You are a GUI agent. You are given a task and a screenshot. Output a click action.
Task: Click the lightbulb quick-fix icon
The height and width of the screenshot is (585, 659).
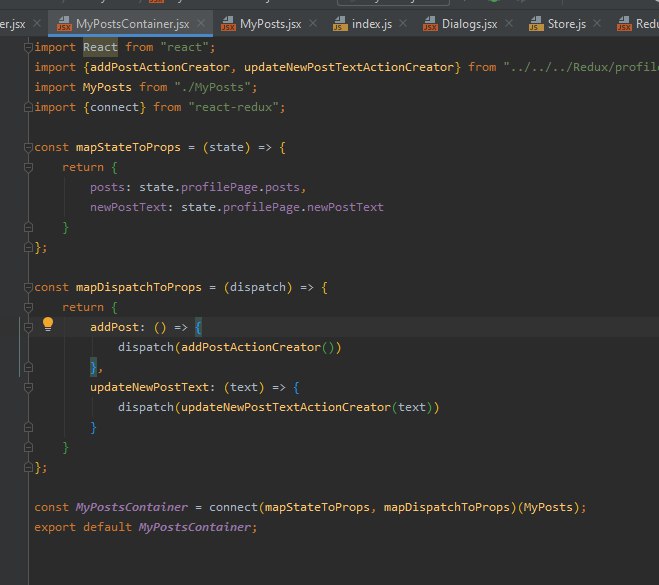47,325
